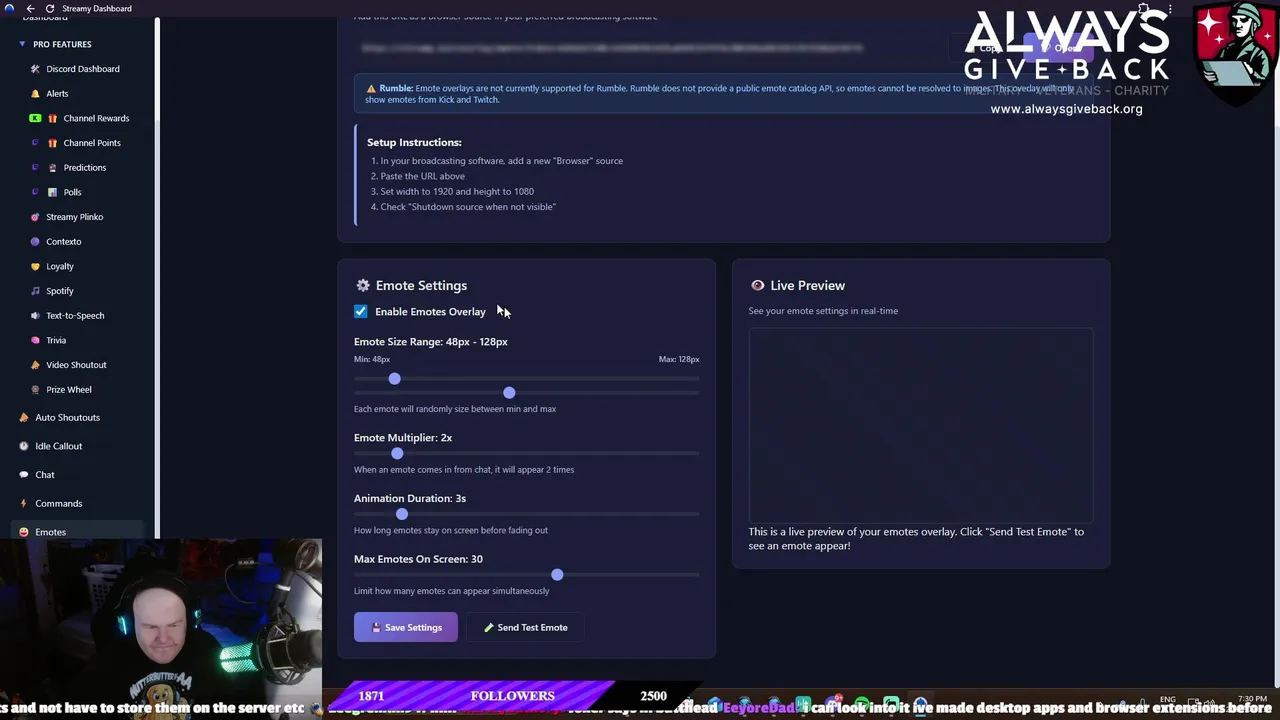Go to the Predictions page
The width and height of the screenshot is (1280, 720).
pos(85,168)
